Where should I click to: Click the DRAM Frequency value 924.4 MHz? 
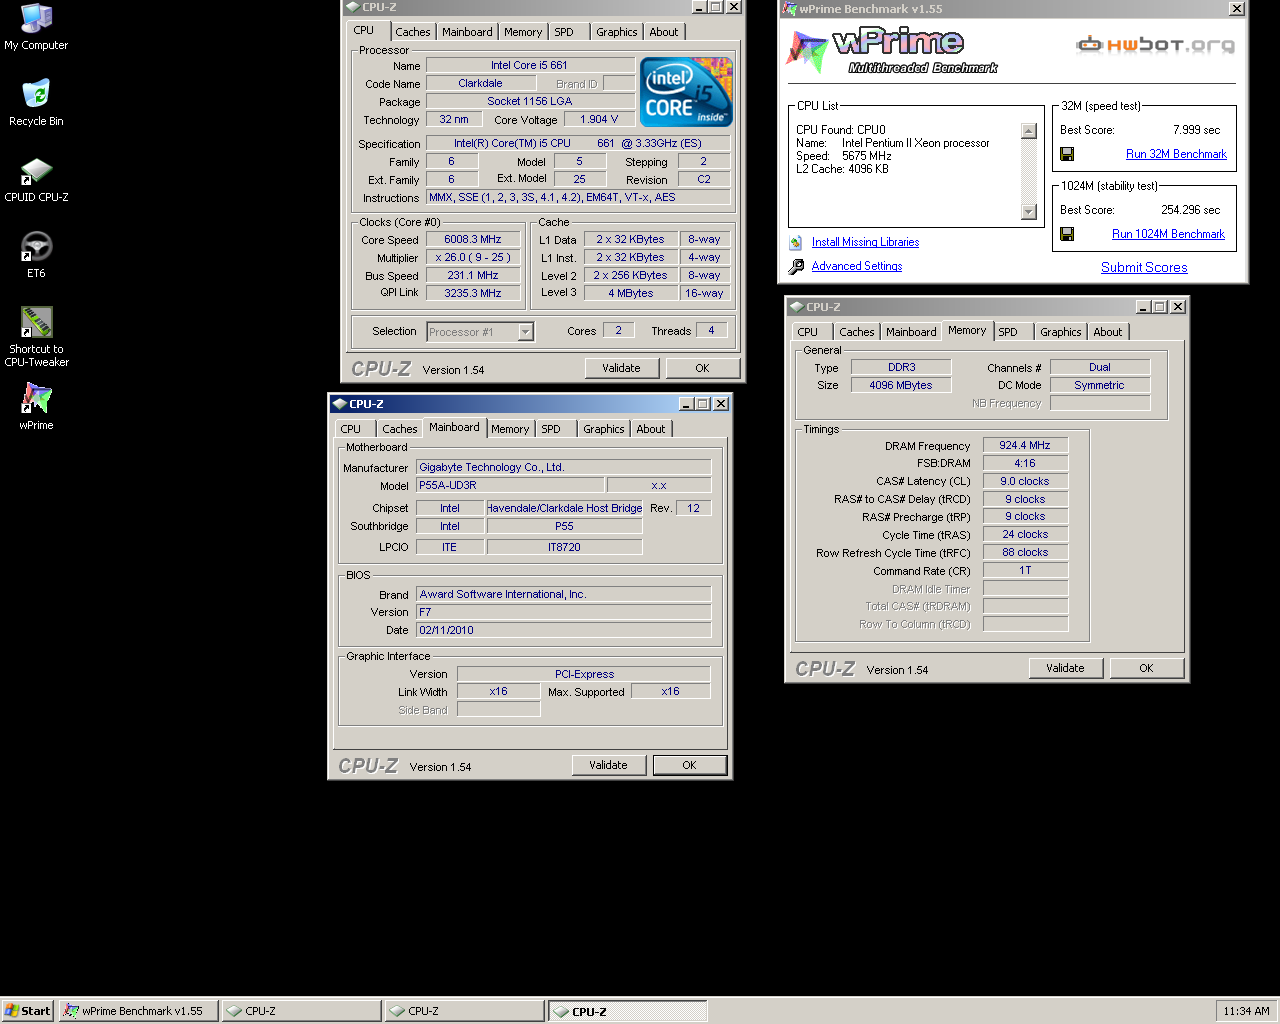pos(1025,446)
